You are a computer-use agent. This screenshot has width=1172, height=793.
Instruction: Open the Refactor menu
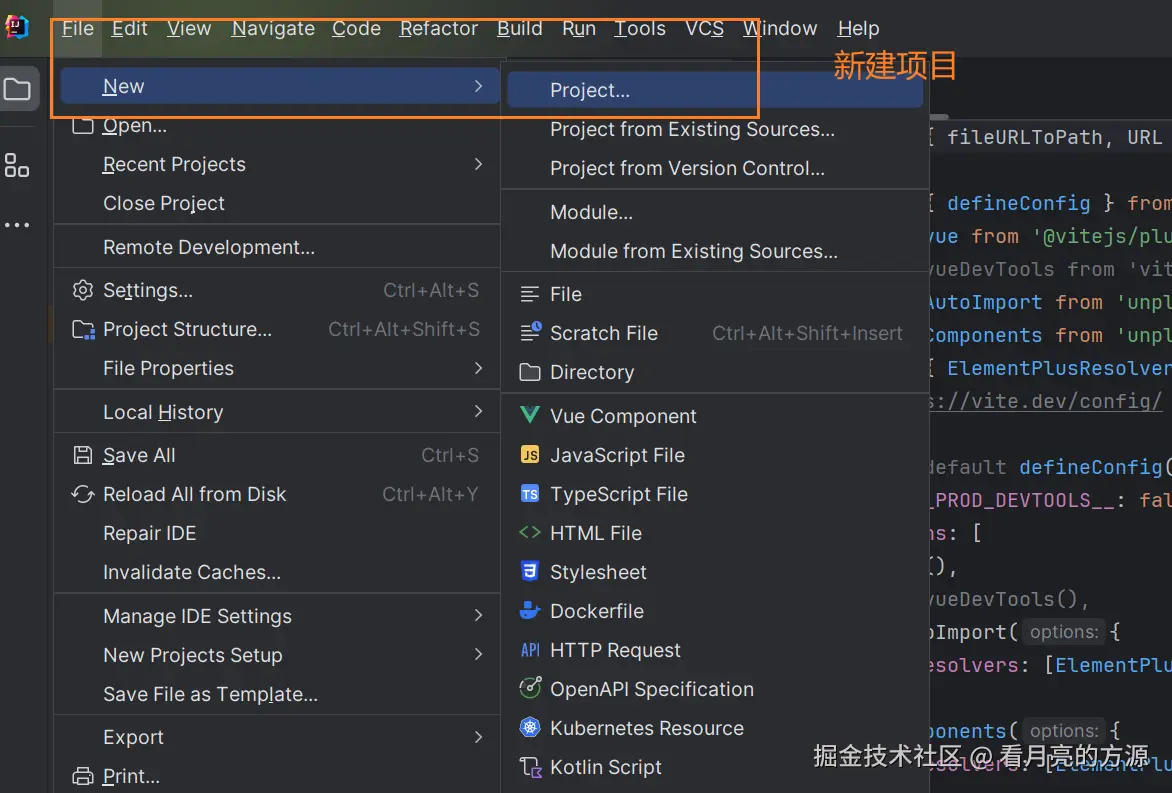(438, 28)
